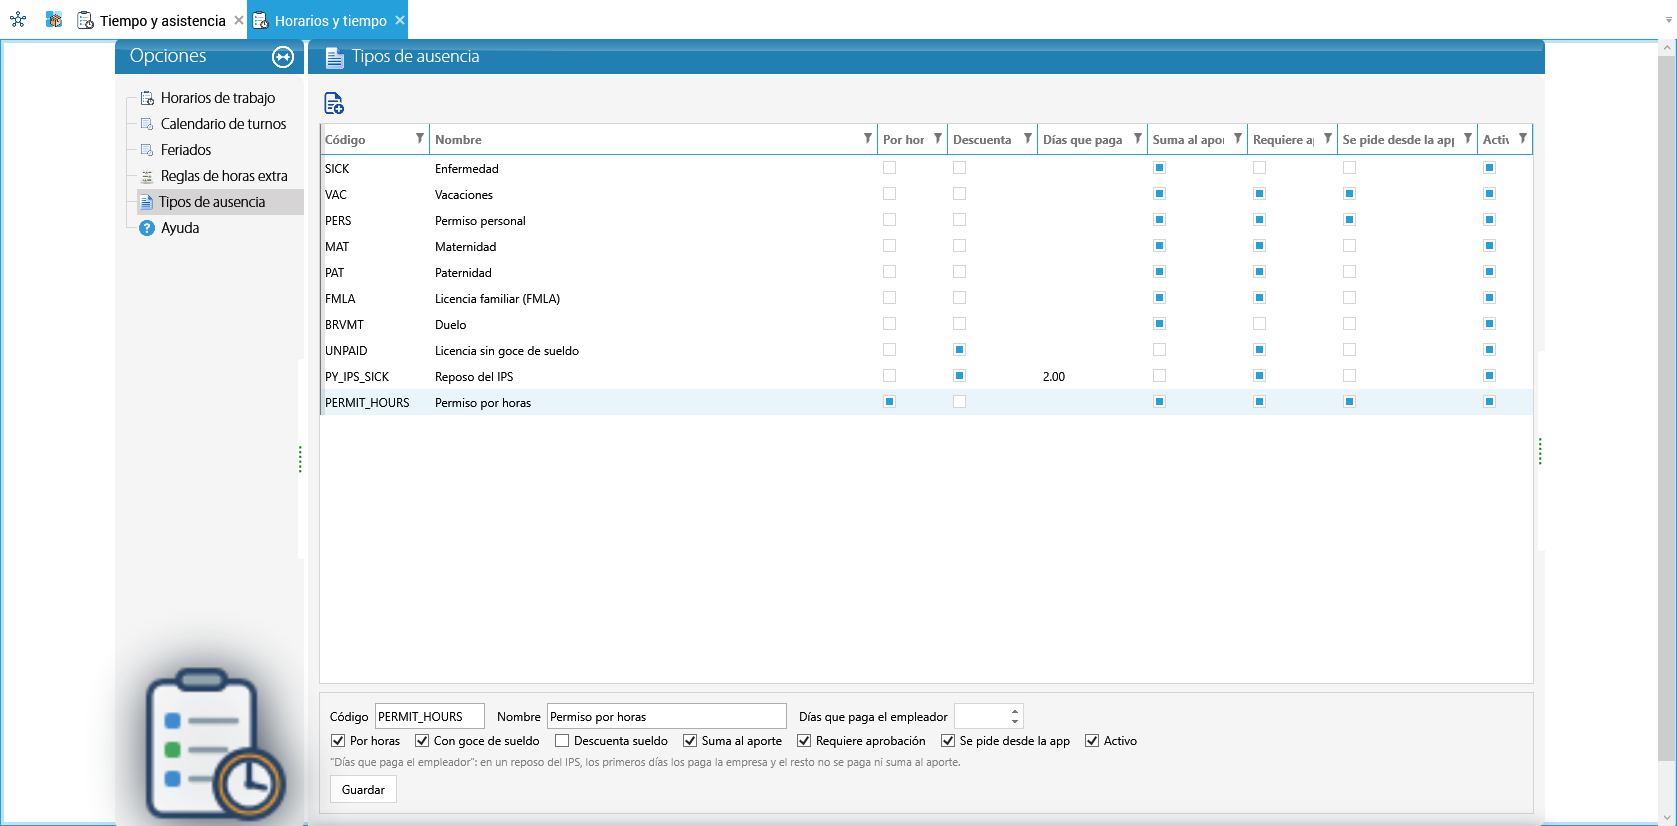The width and height of the screenshot is (1677, 826).
Task: Open the Nombre column filter
Action: pyautogui.click(x=868, y=139)
